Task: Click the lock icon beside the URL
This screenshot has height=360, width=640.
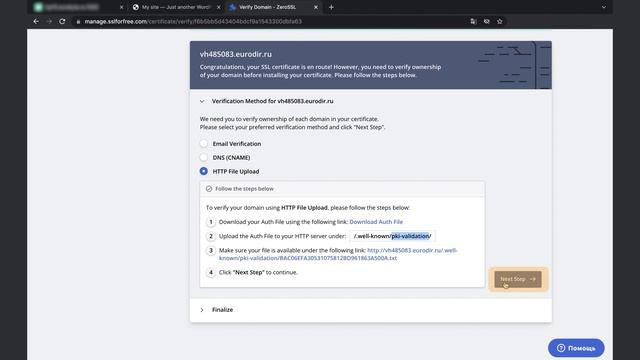Action: (x=78, y=21)
